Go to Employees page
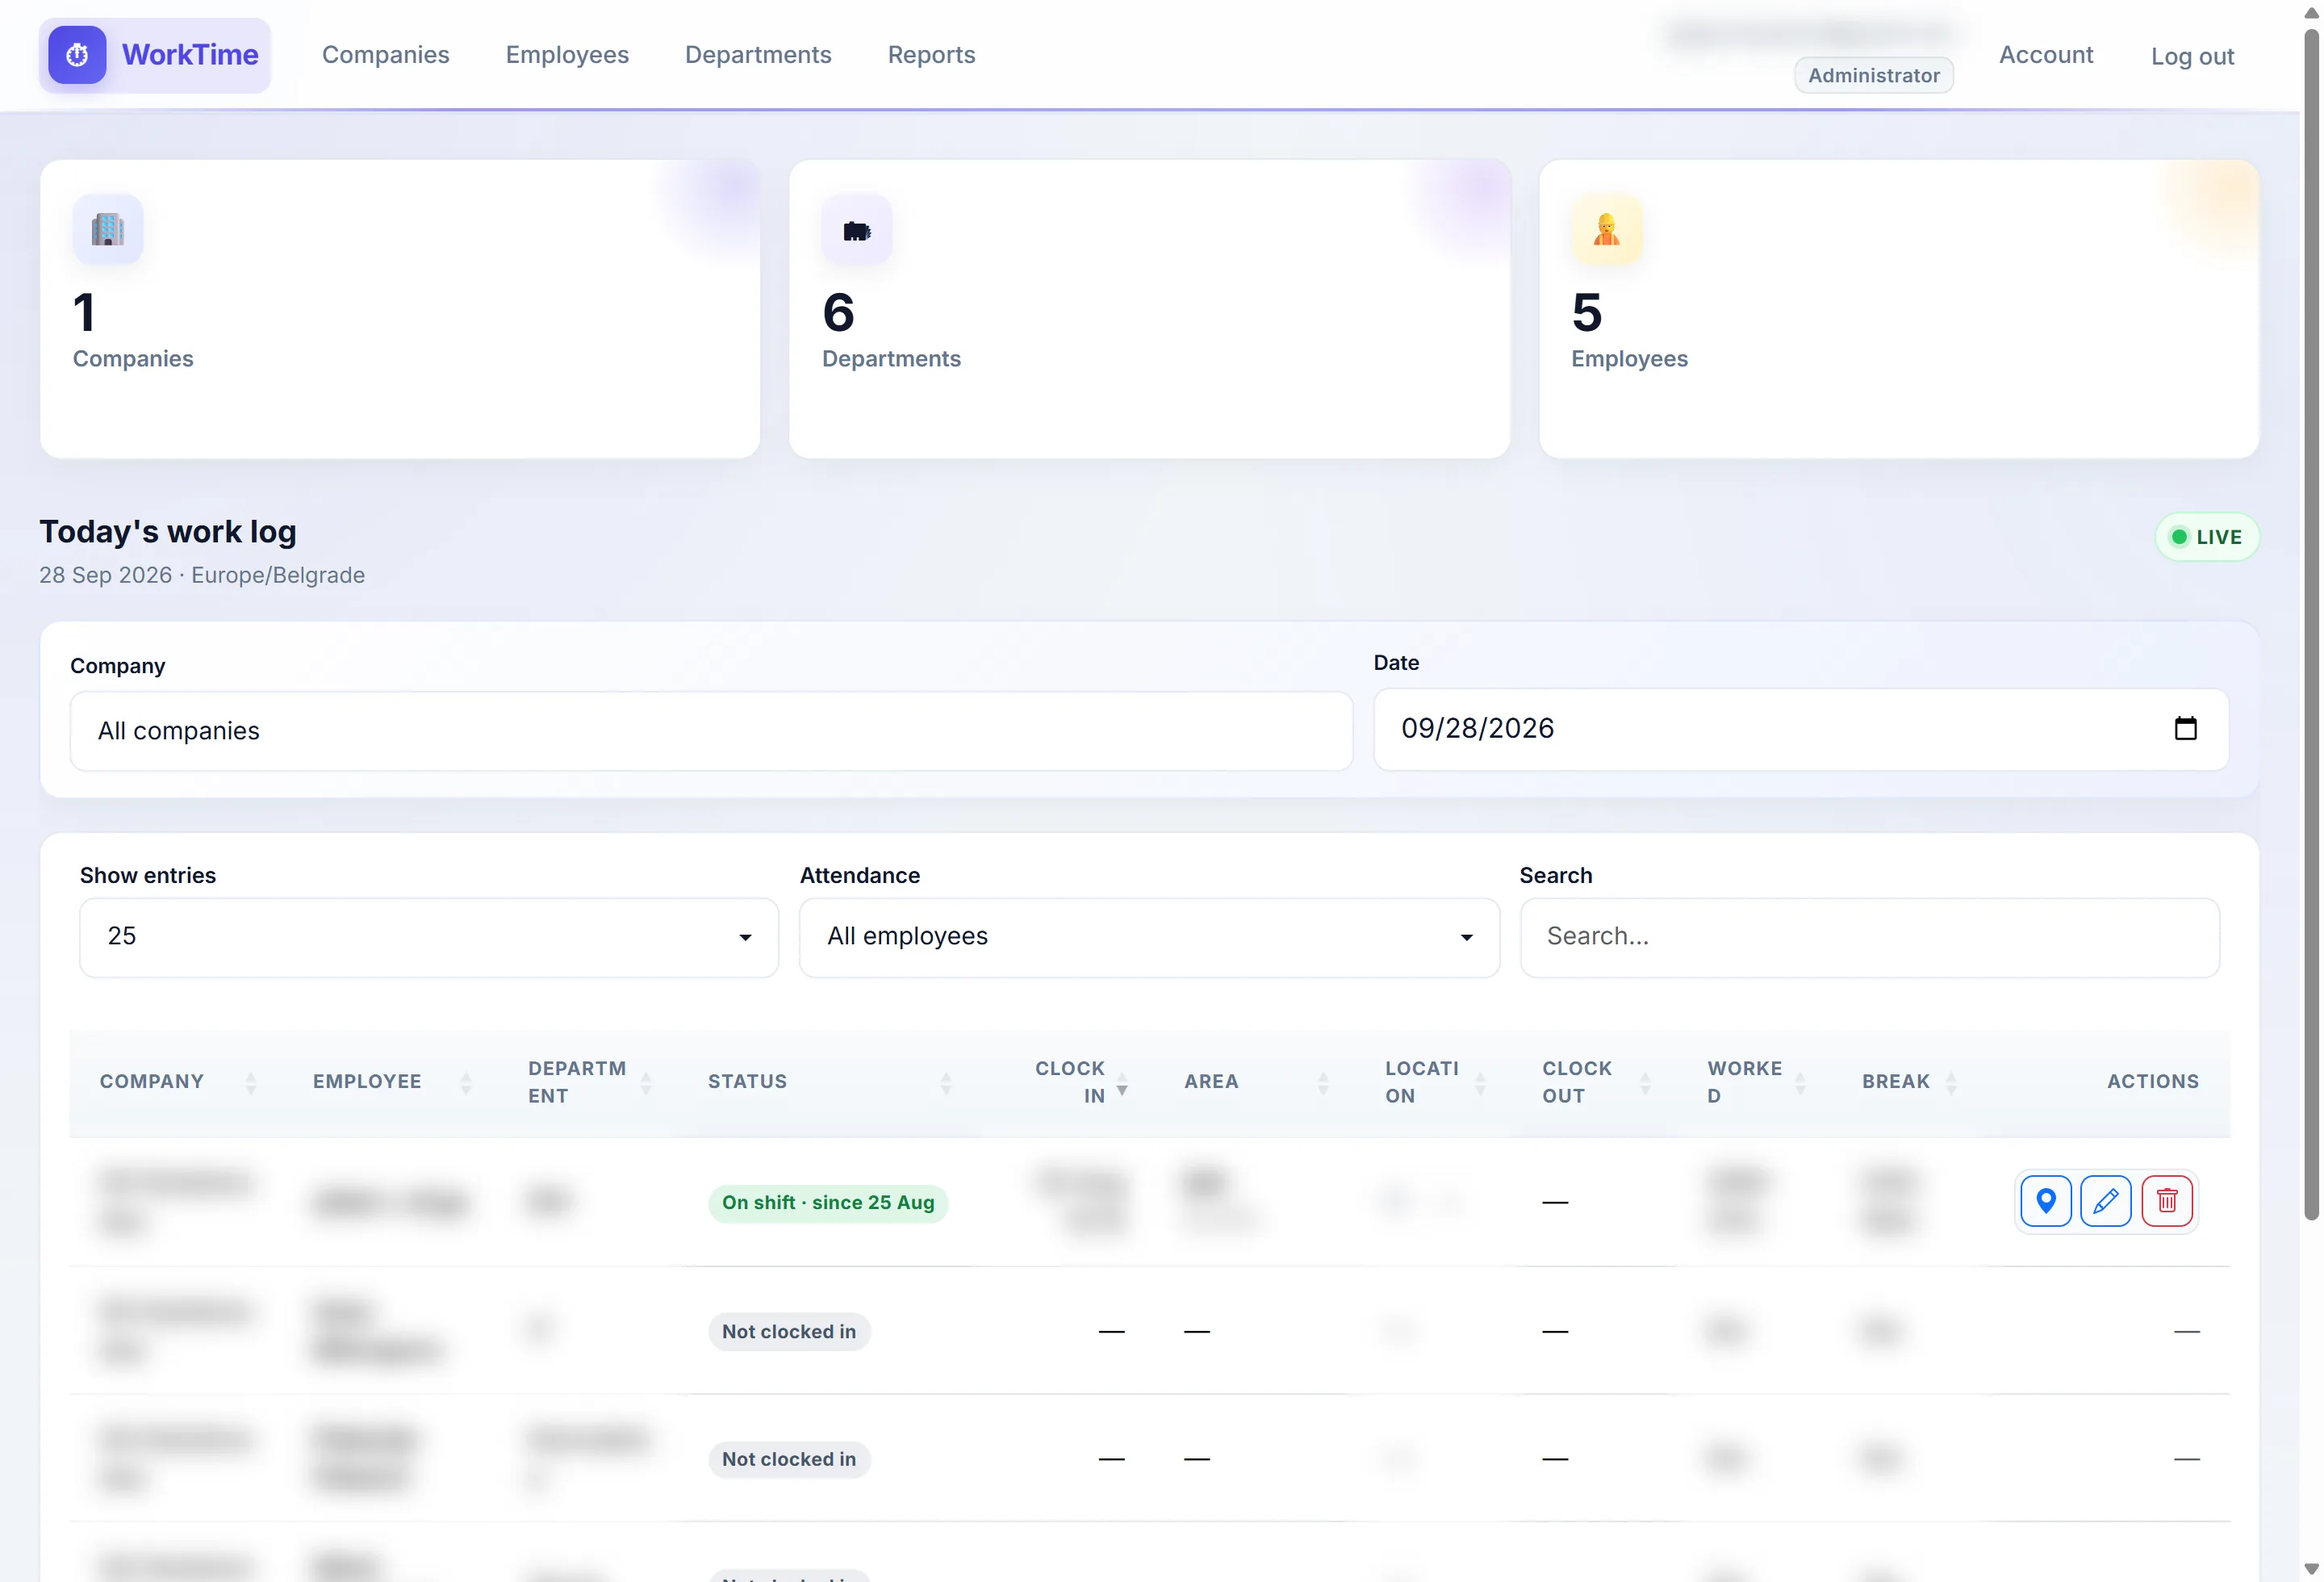 (567, 55)
